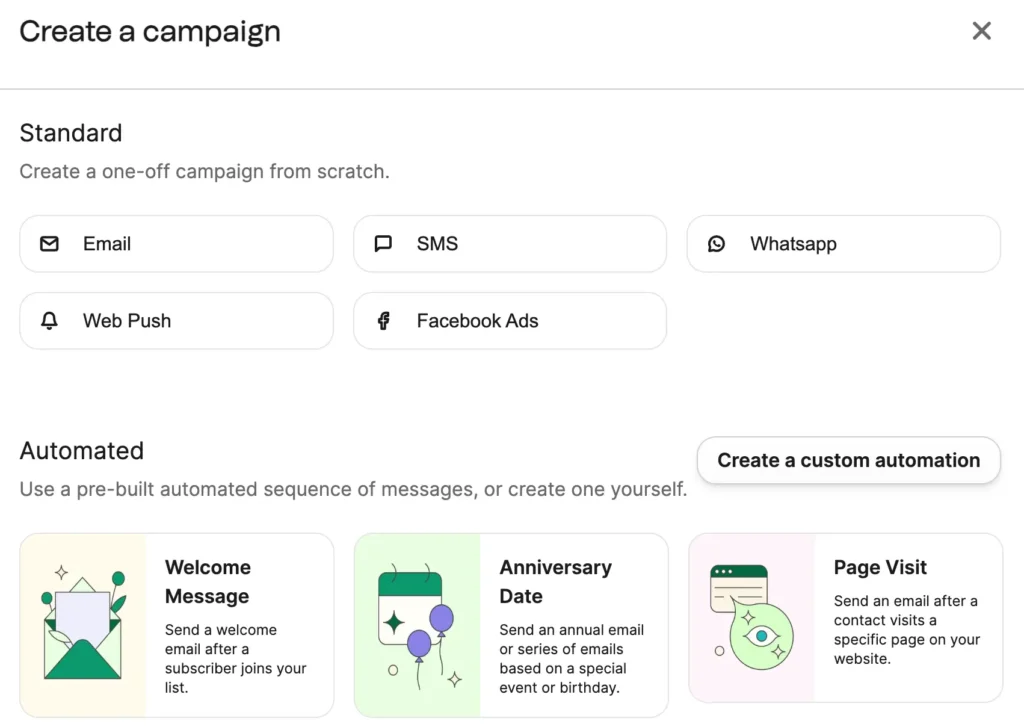Open the Welcome Message automation title
Viewport: 1024px width, 727px height.
tap(208, 581)
